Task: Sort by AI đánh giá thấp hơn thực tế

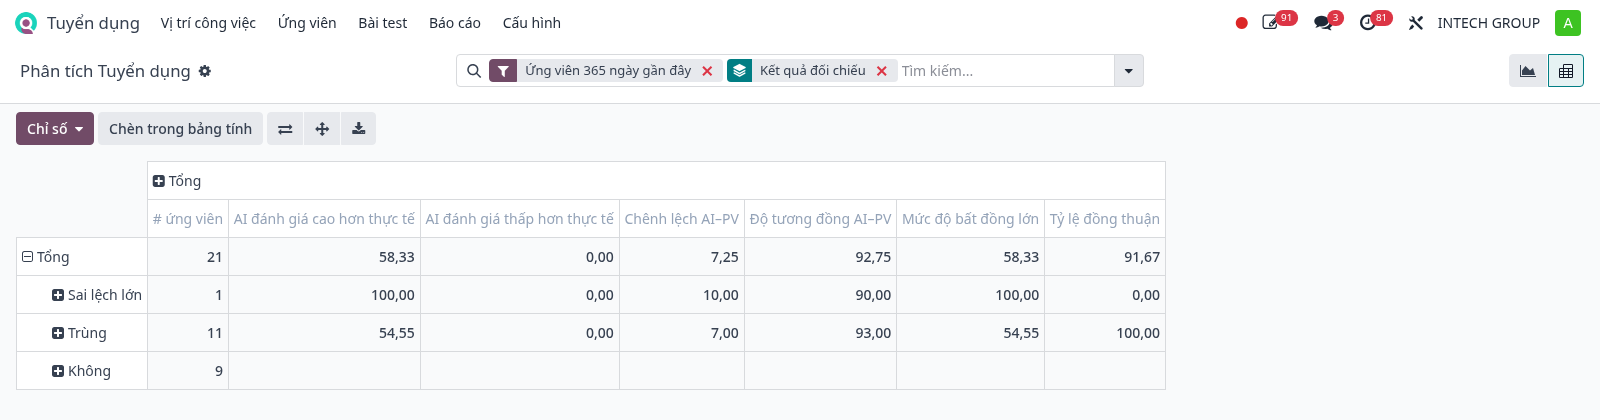Action: (x=520, y=219)
